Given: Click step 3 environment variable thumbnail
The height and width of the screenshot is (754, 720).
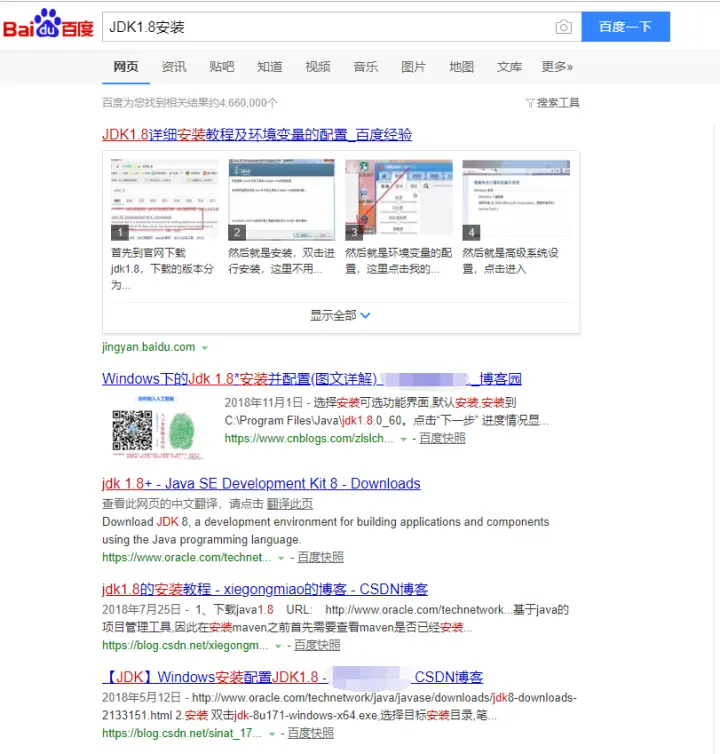Looking at the screenshot, I should [399, 200].
